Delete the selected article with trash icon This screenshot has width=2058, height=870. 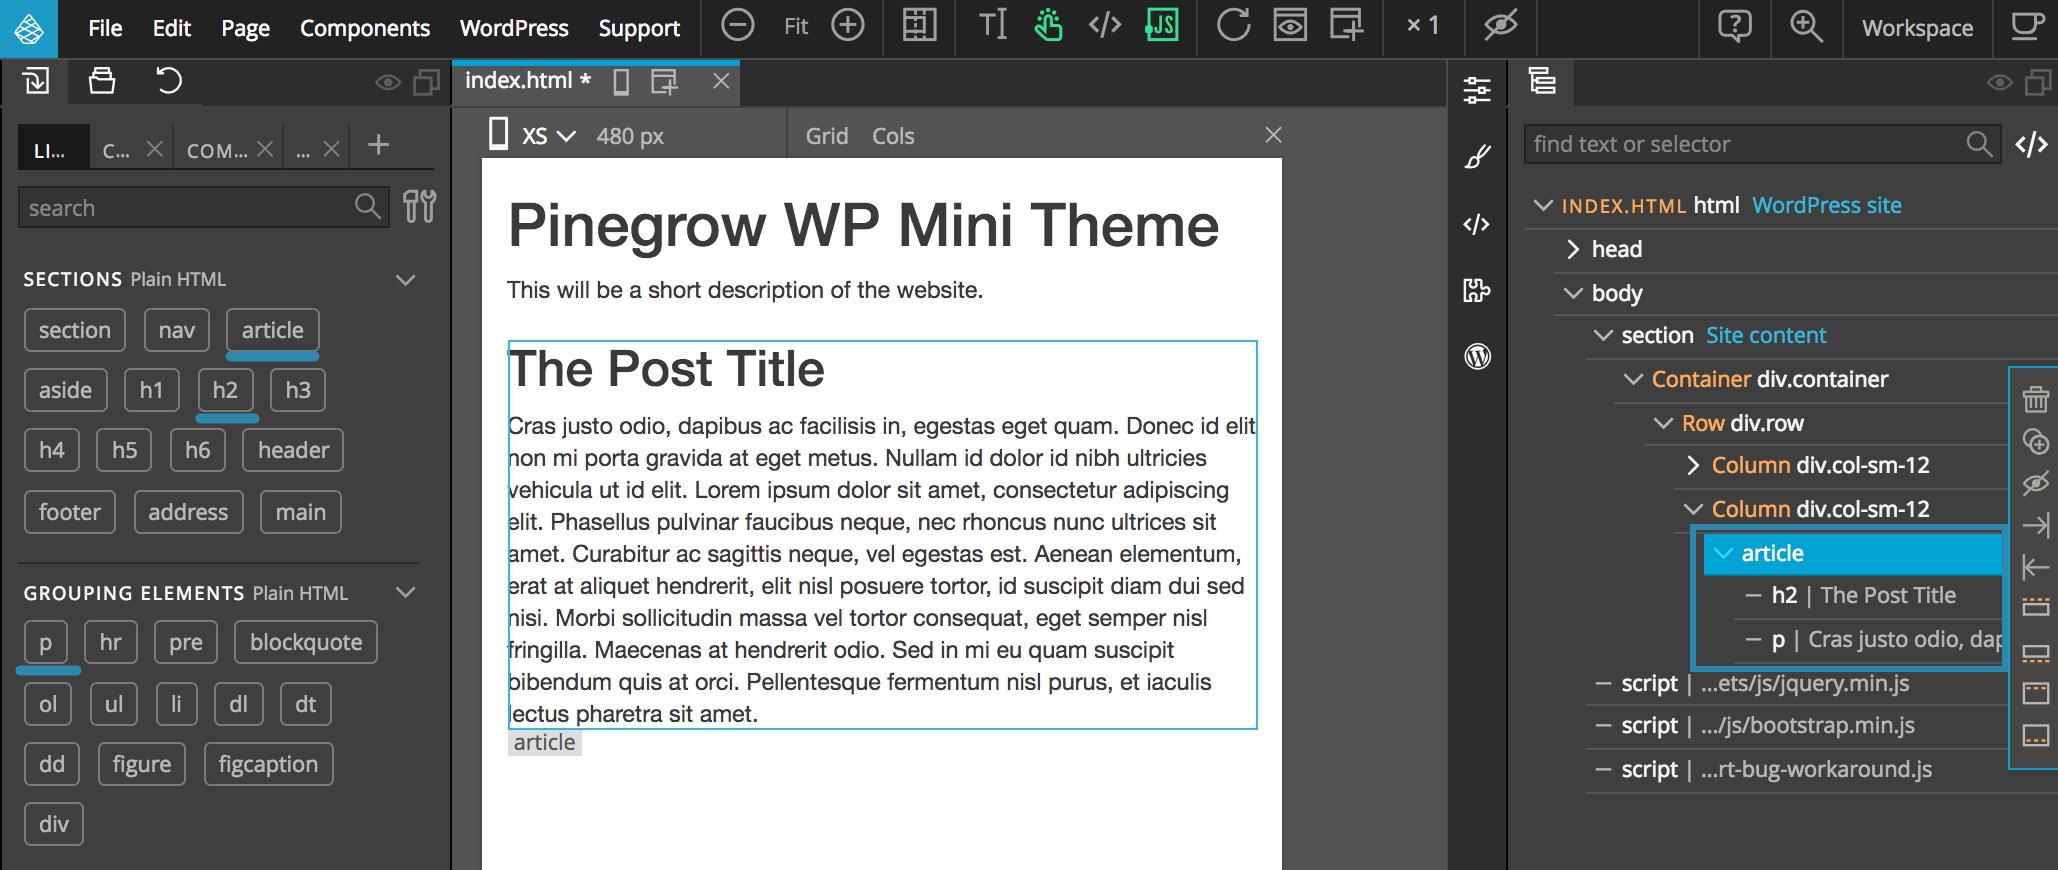click(x=2036, y=399)
